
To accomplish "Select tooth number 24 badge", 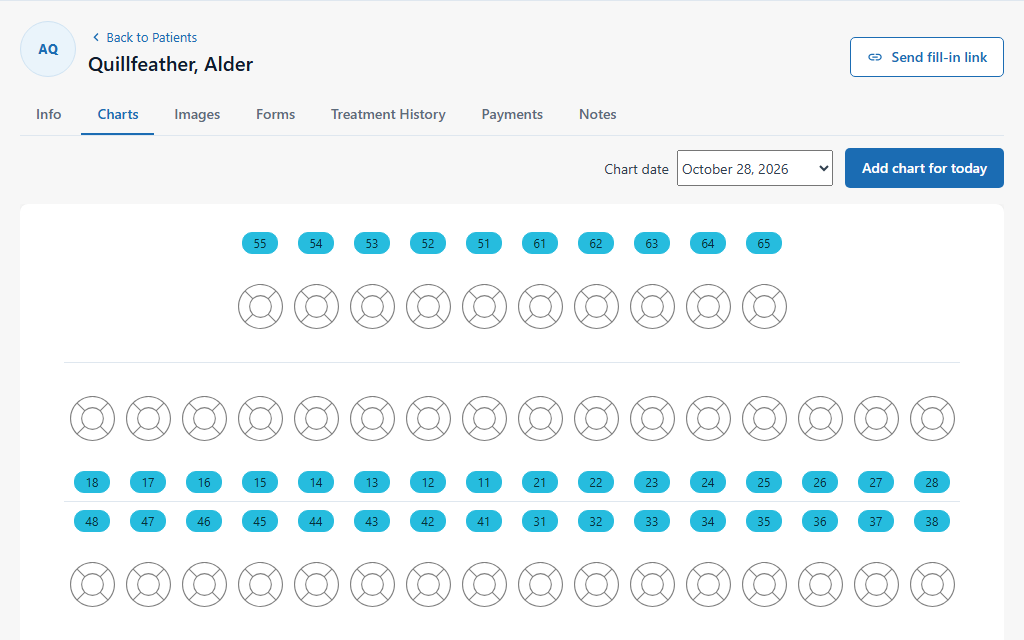I will (708, 483).
